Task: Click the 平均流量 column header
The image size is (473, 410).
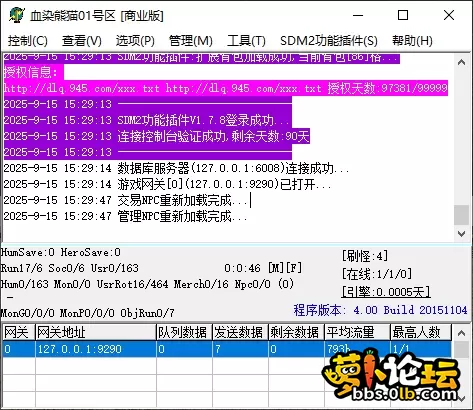Action: click(357, 333)
